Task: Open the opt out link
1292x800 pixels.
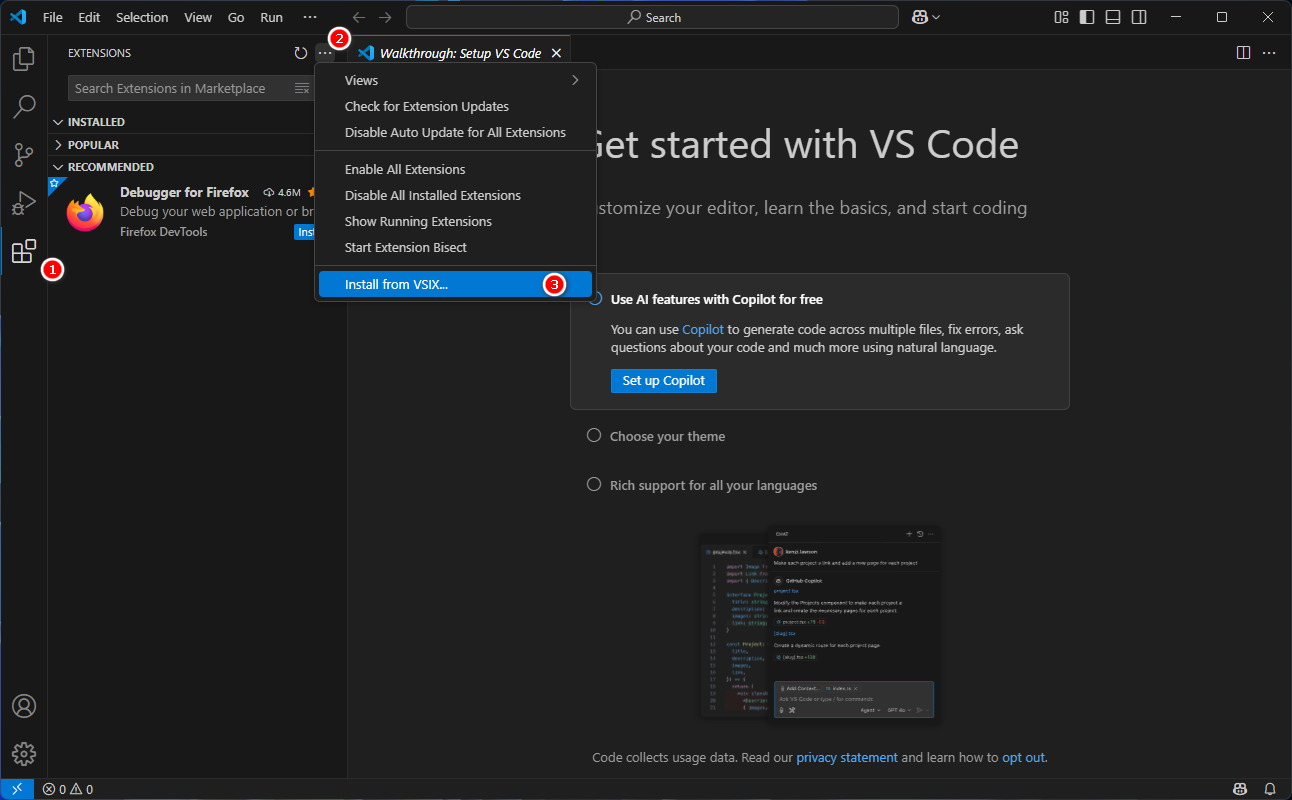Action: (x=1023, y=757)
